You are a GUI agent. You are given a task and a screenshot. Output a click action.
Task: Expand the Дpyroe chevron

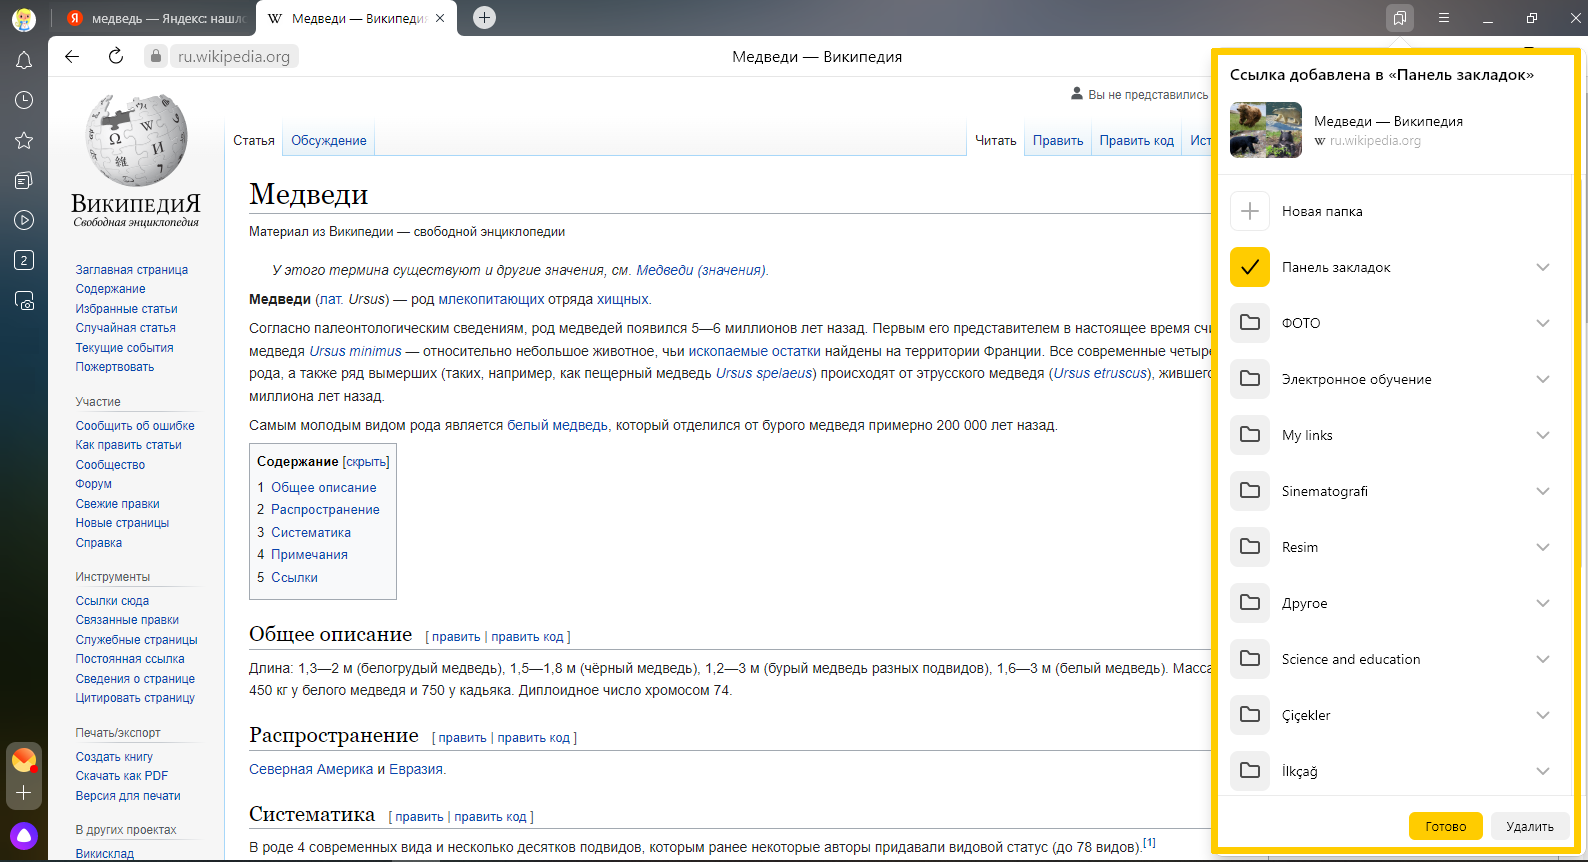pos(1543,603)
